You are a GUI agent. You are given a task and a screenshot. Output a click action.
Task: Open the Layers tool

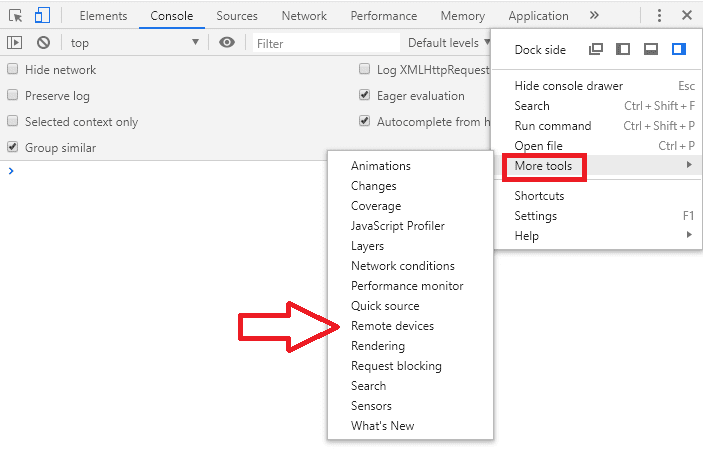tap(410, 245)
